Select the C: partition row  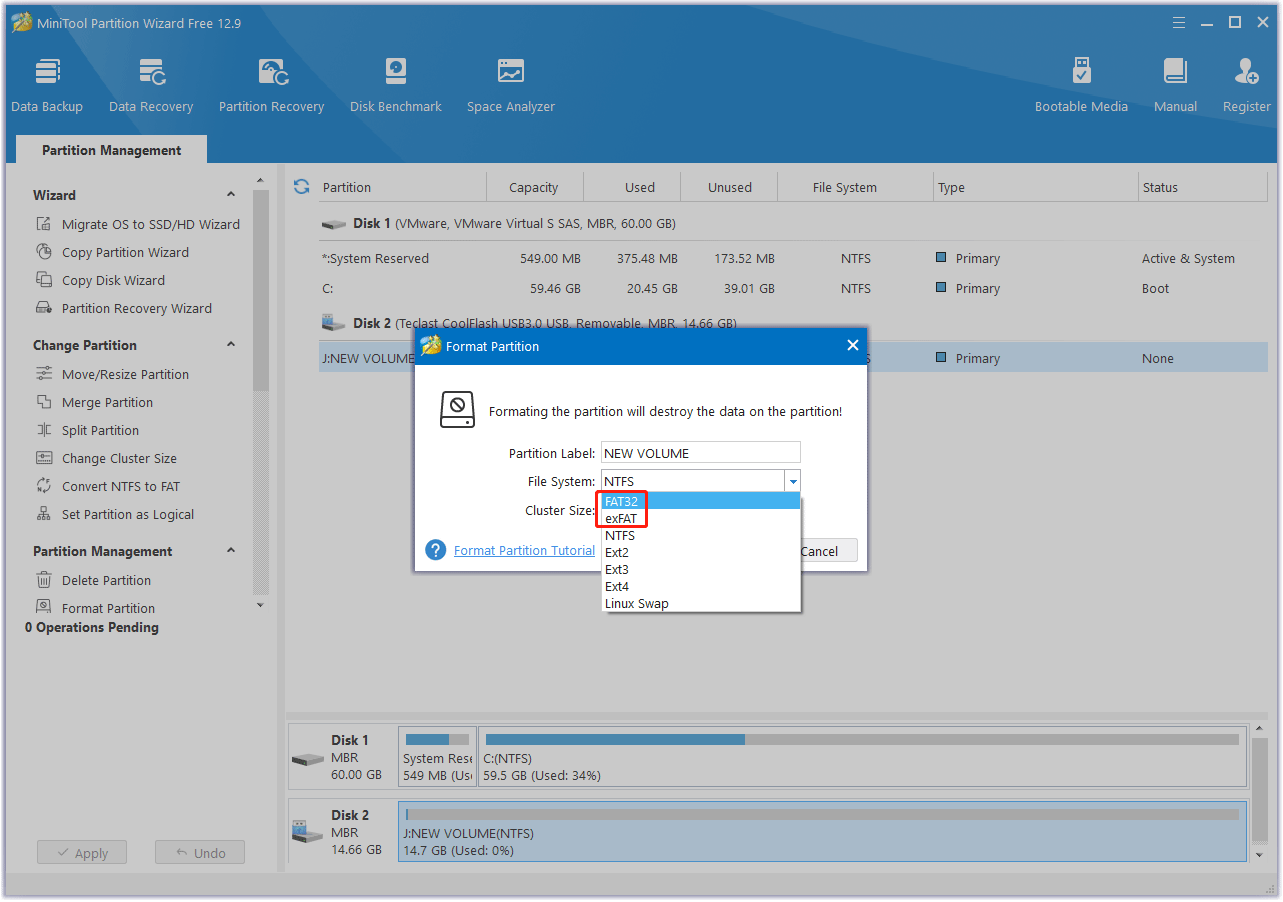pyautogui.click(x=793, y=288)
